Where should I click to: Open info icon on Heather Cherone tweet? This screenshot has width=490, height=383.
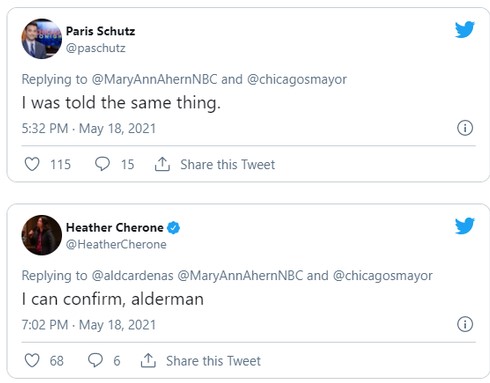465,324
